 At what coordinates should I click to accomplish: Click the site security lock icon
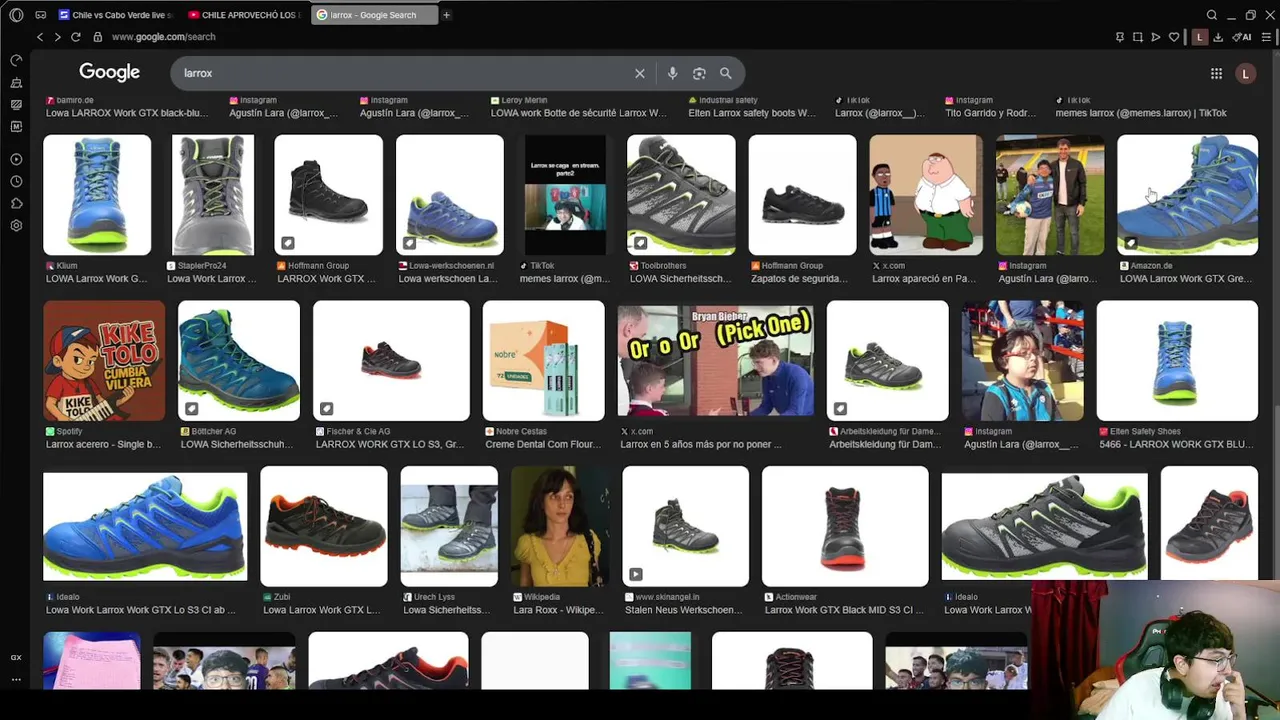pos(97,37)
